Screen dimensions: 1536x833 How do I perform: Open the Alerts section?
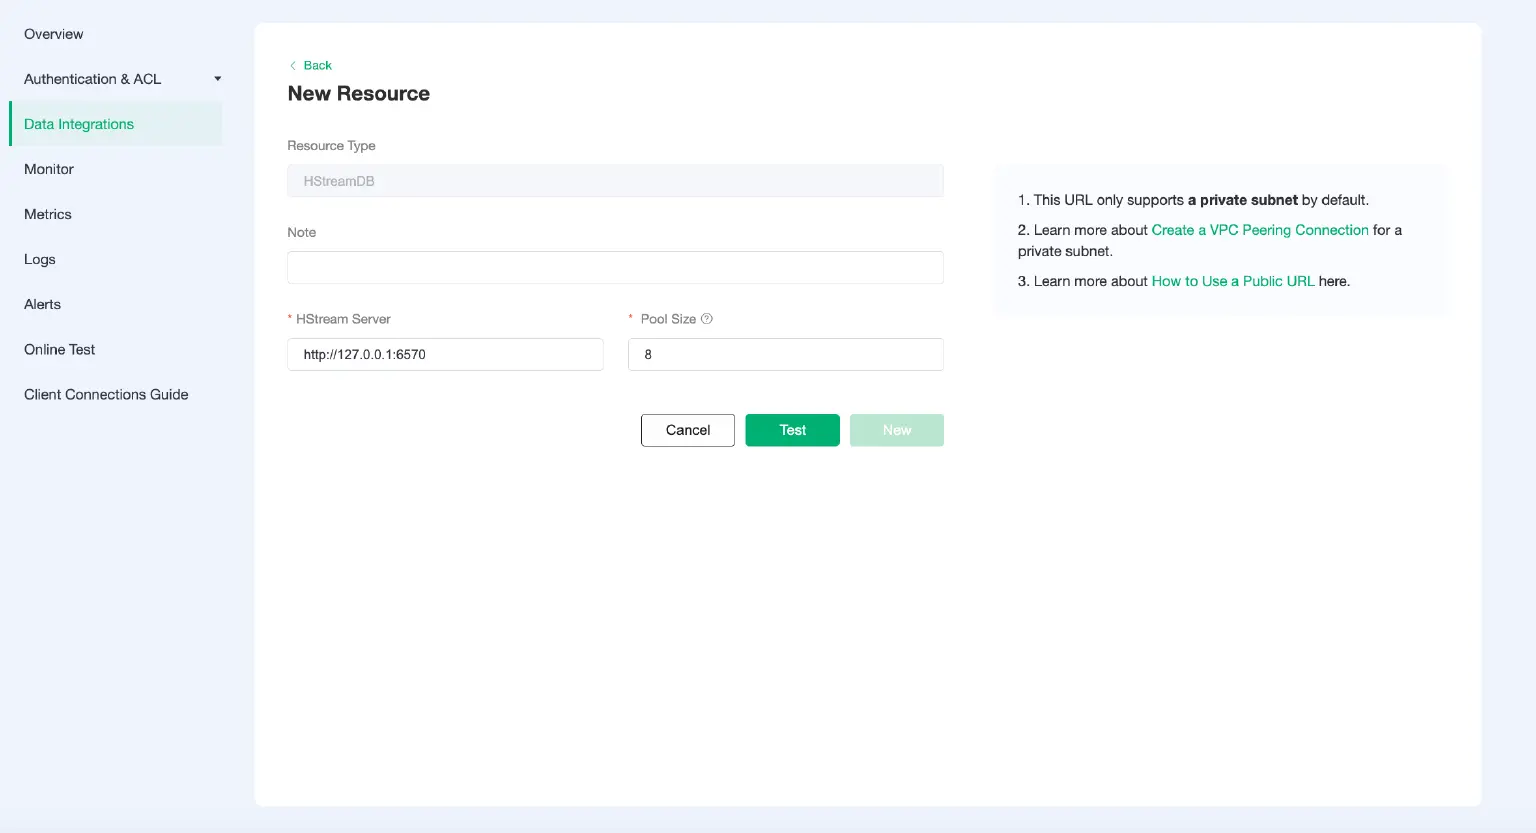tap(42, 304)
